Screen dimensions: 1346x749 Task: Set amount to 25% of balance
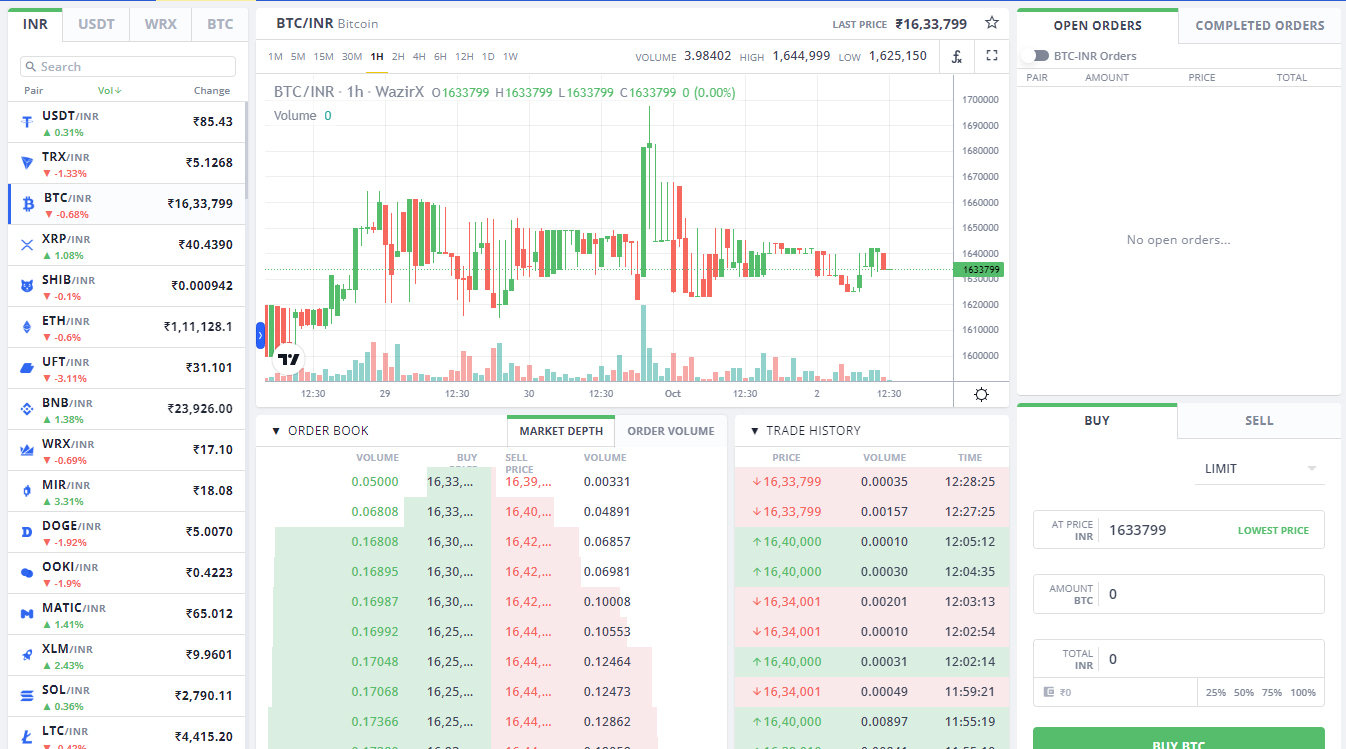[x=1216, y=692]
